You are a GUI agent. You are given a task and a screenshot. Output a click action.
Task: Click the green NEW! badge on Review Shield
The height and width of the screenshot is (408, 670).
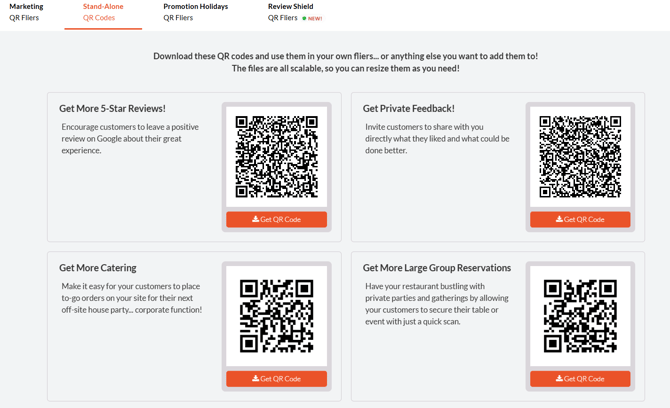[x=313, y=18]
